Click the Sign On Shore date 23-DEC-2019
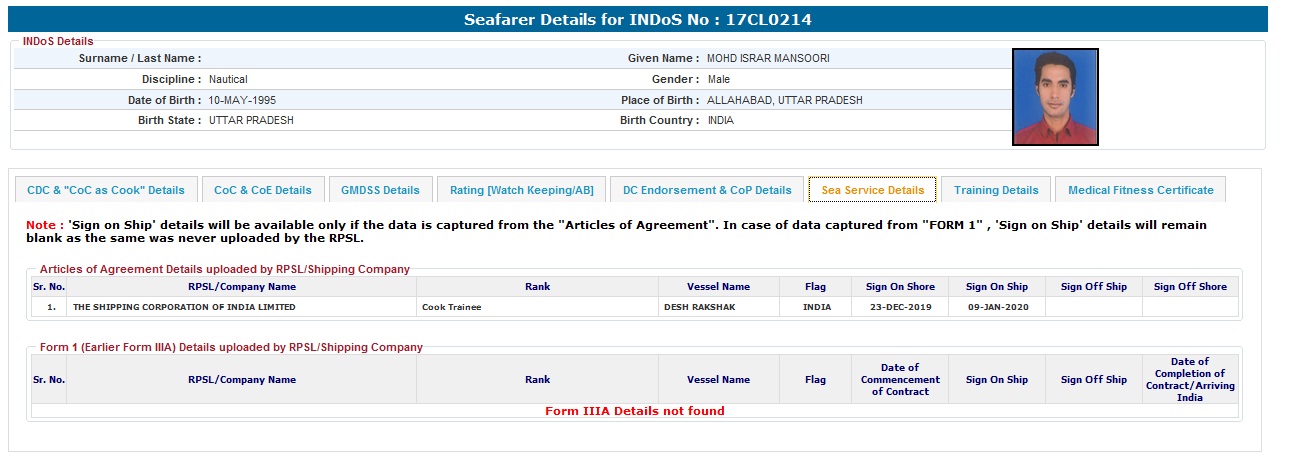The image size is (1294, 459). [x=900, y=307]
